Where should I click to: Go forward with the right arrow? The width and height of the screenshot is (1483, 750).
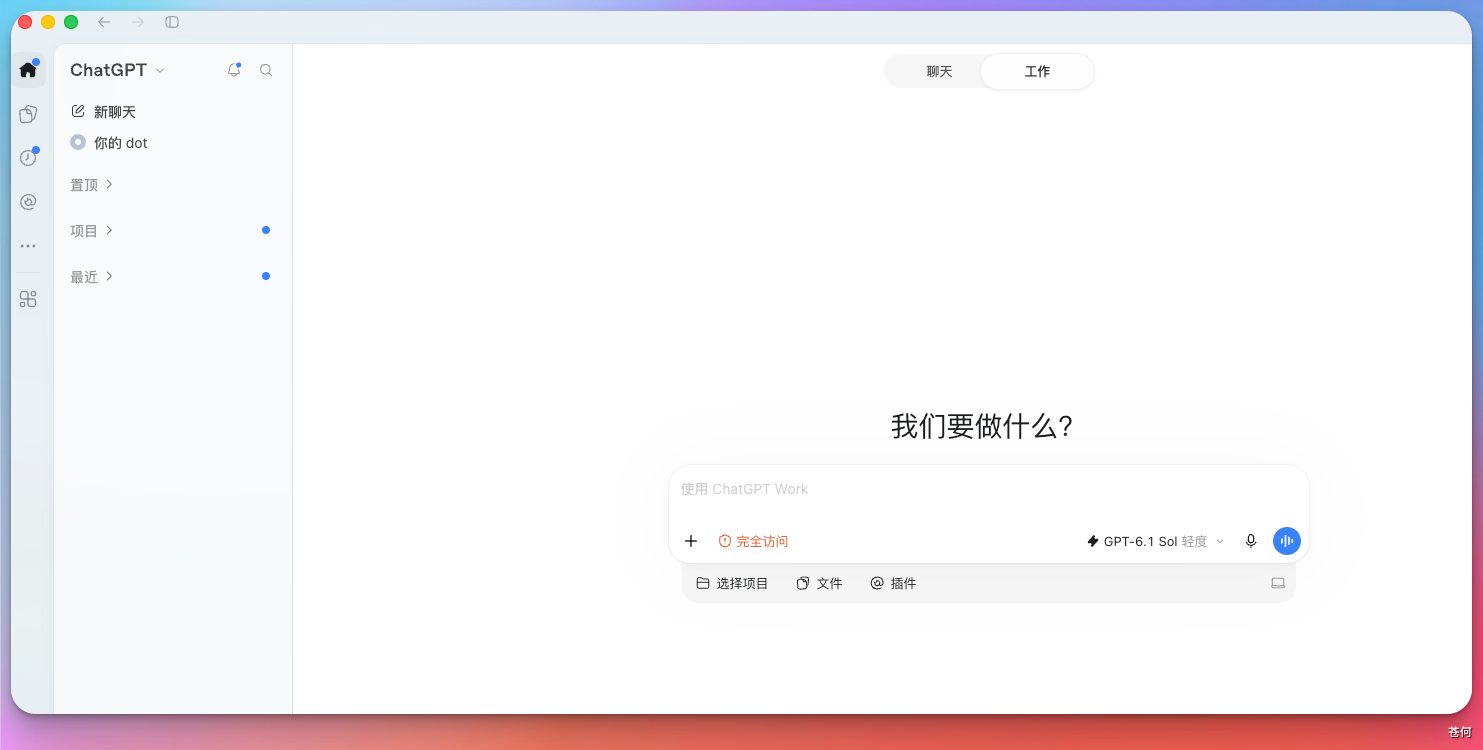click(x=138, y=22)
